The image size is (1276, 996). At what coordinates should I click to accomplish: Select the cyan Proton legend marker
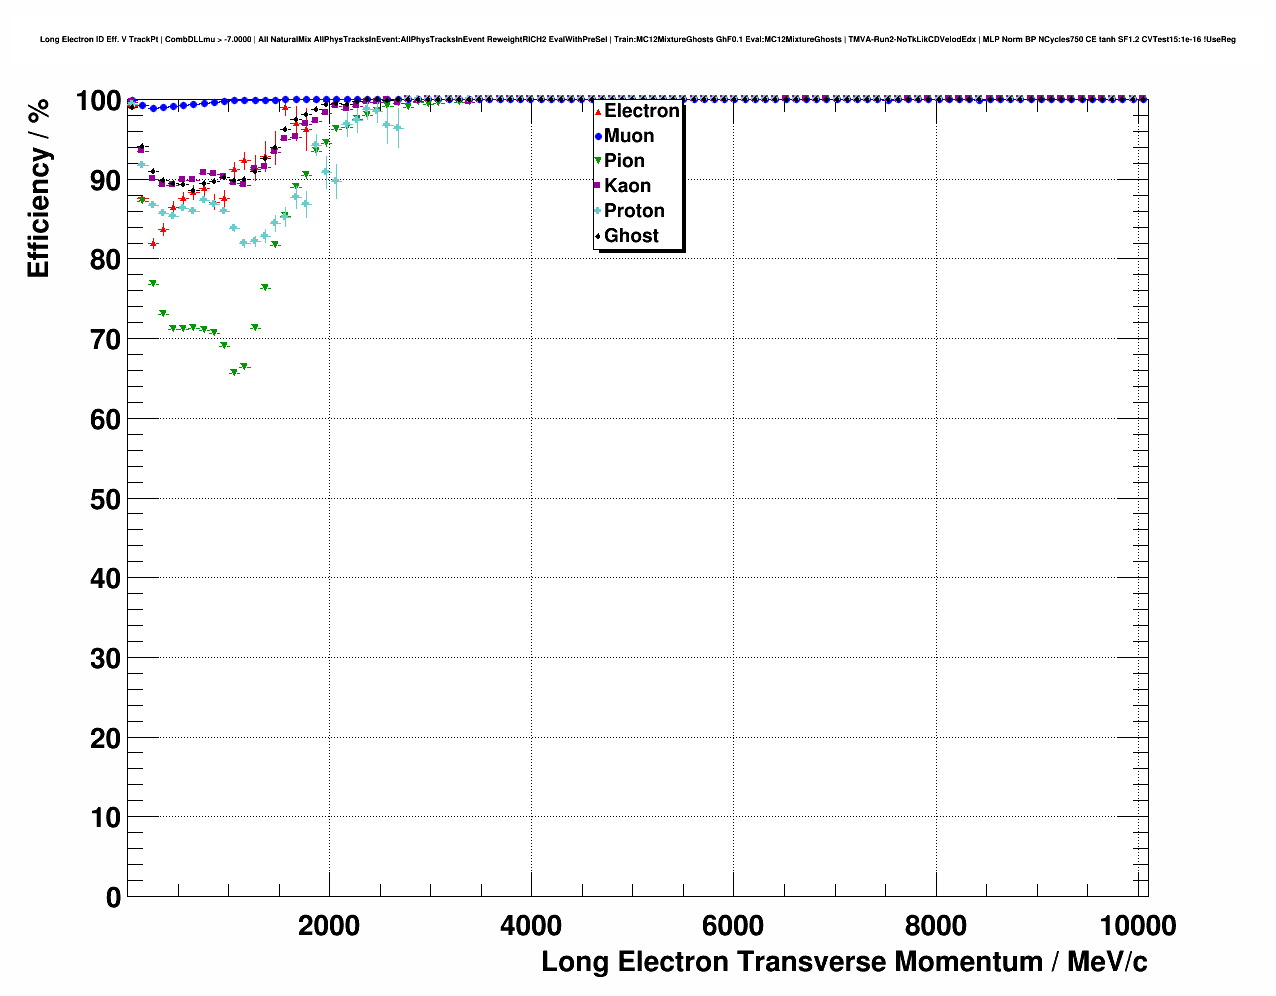(x=598, y=211)
